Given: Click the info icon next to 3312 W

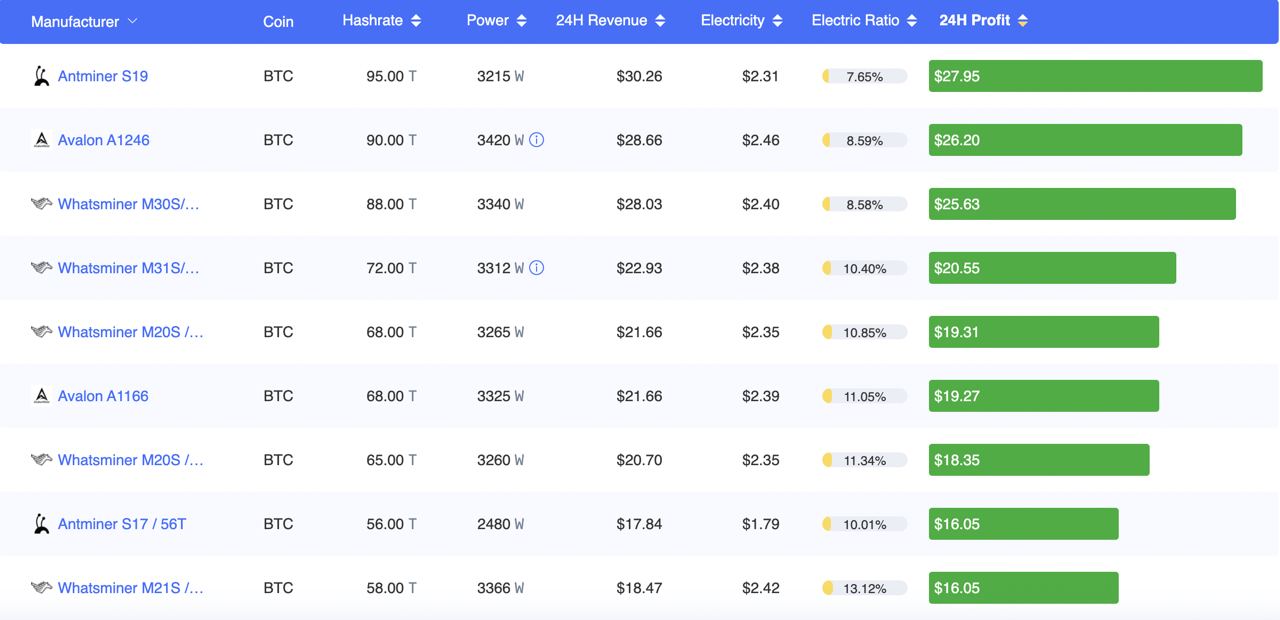Looking at the screenshot, I should coord(536,268).
